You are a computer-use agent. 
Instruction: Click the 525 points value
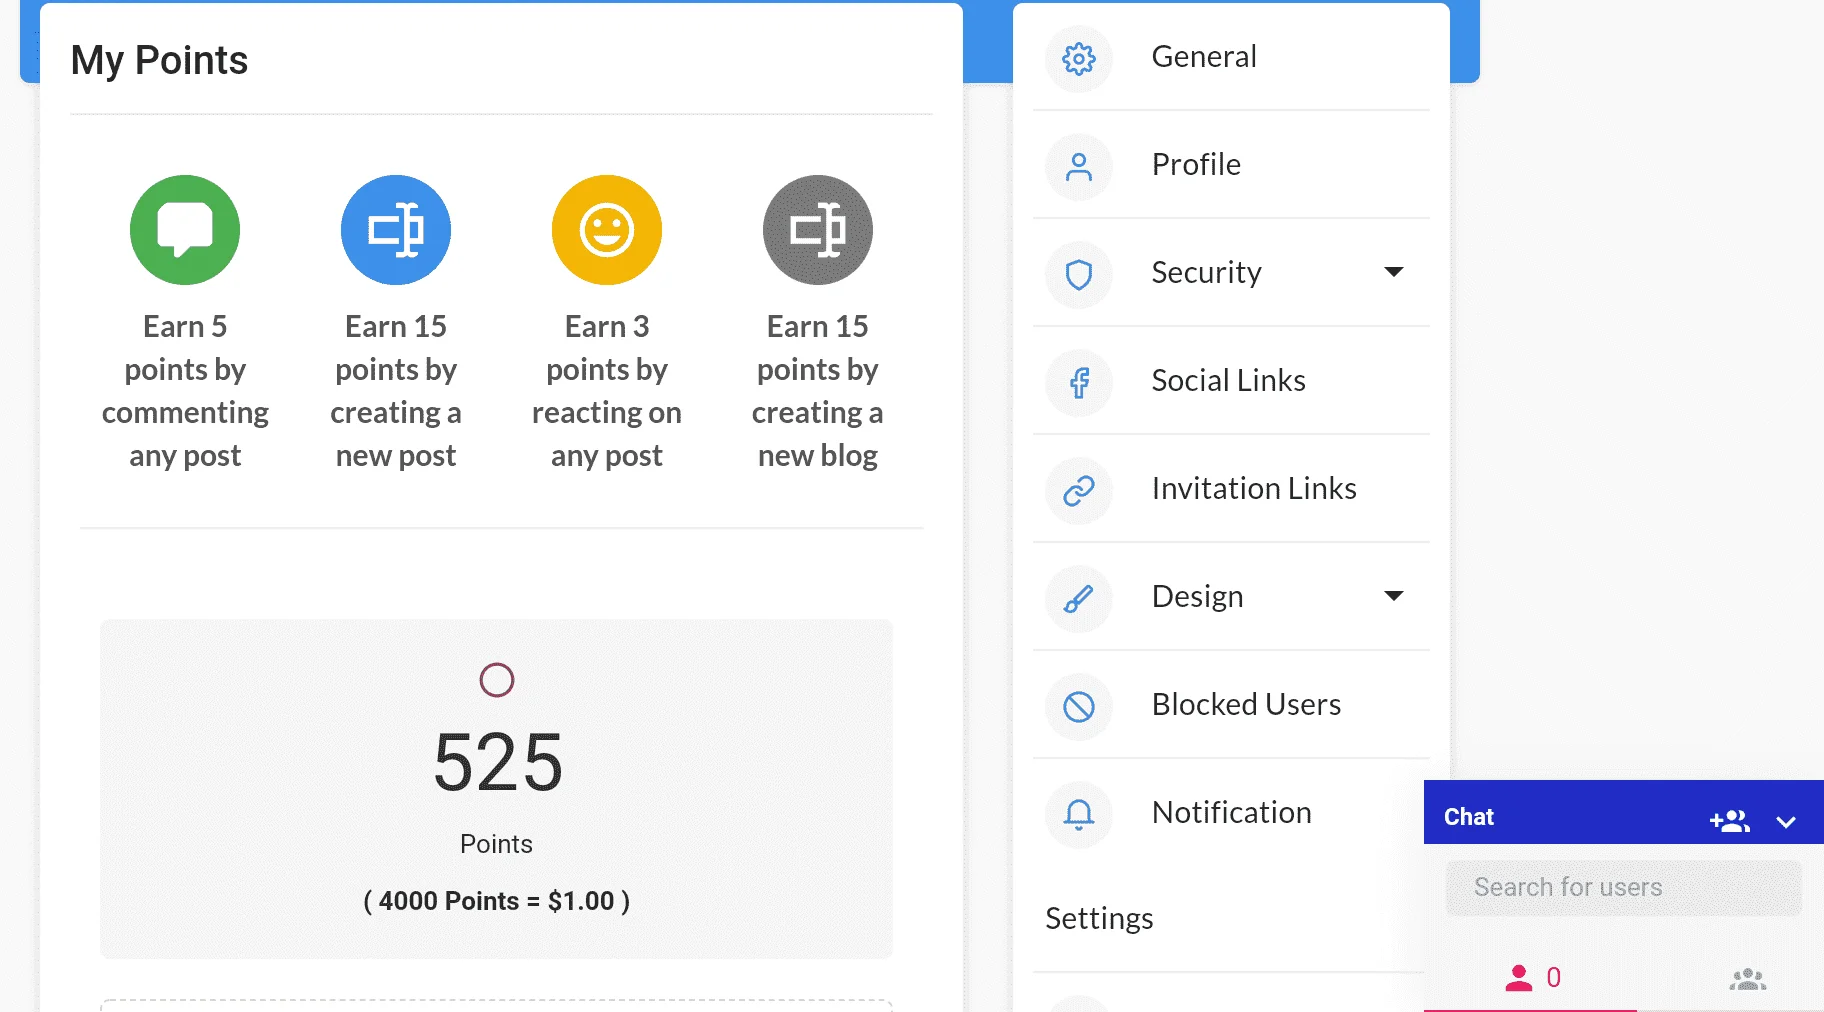coord(498,762)
